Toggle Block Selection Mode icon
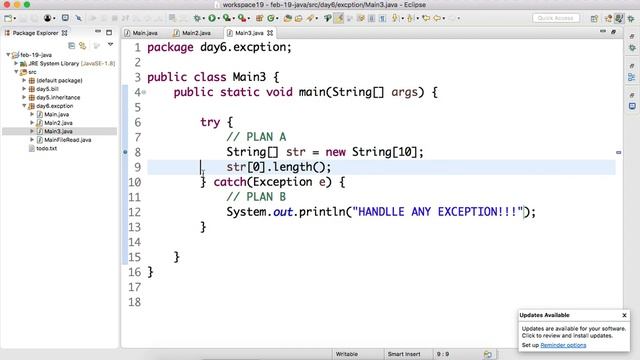Image resolution: width=640 pixels, height=360 pixels. [371, 18]
